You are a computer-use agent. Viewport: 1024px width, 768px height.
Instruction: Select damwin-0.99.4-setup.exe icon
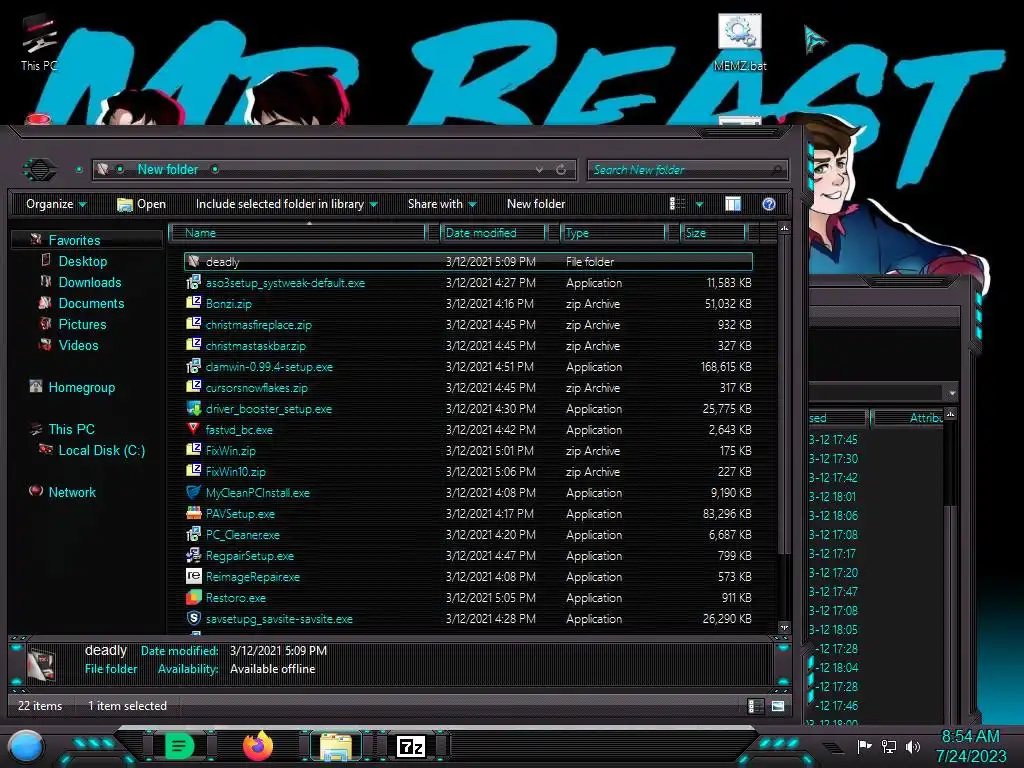pos(193,366)
